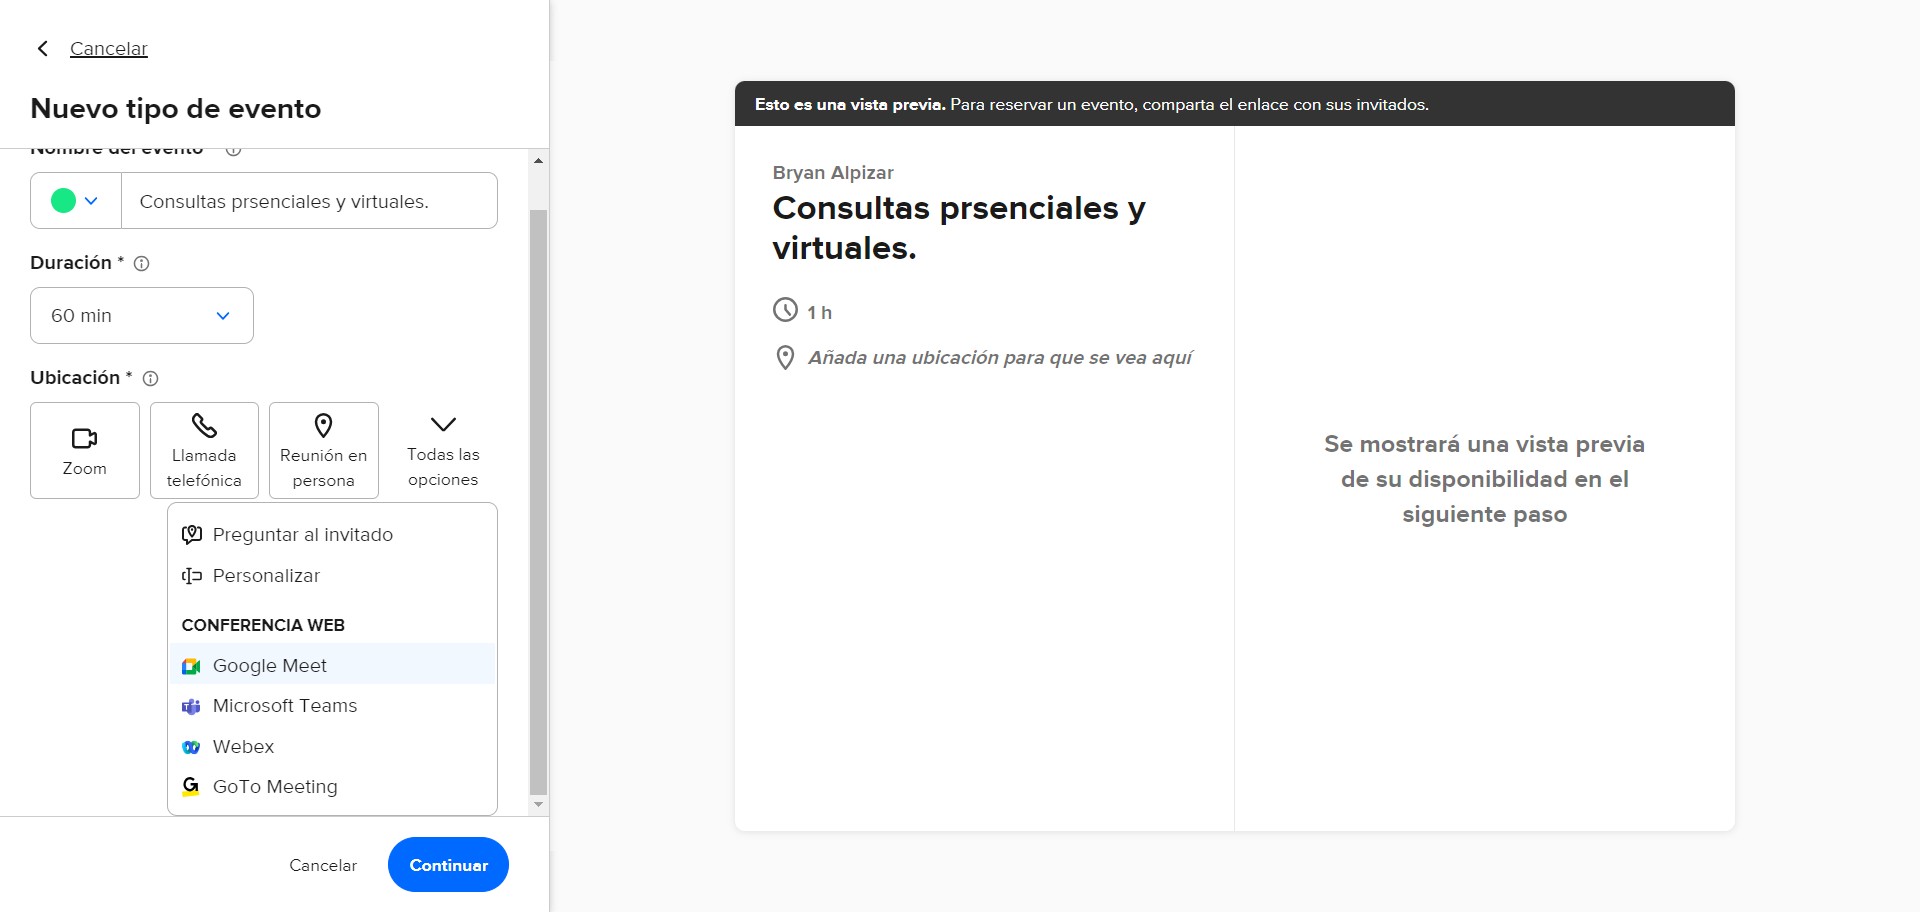Open the event color picker dropdown
Screen dimensions: 1920x912
click(92, 200)
